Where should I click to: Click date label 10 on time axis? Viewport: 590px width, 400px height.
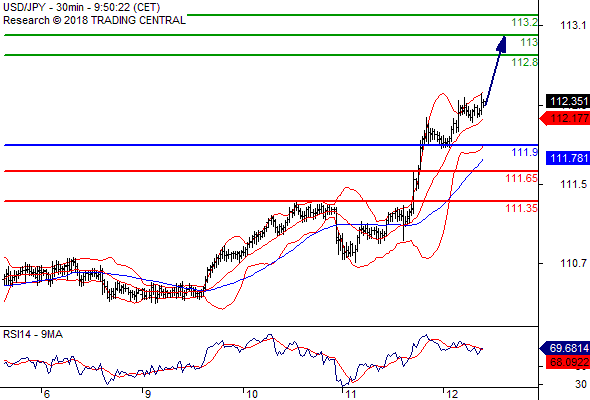[x=252, y=394]
